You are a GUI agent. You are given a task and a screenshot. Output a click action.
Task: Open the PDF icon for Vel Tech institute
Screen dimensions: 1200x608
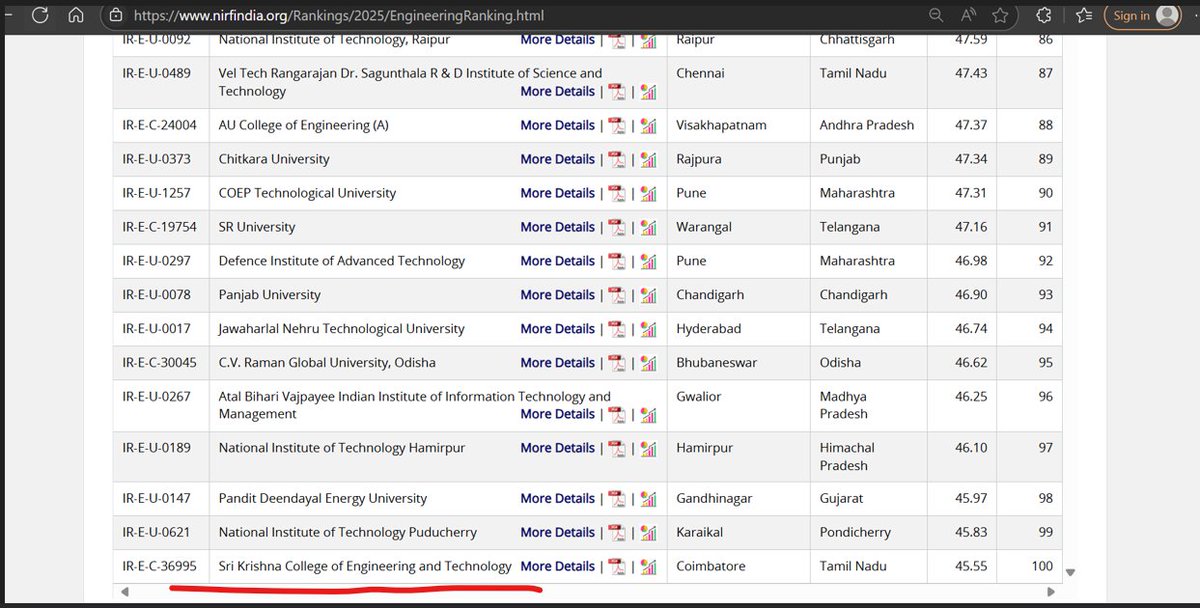coord(617,91)
